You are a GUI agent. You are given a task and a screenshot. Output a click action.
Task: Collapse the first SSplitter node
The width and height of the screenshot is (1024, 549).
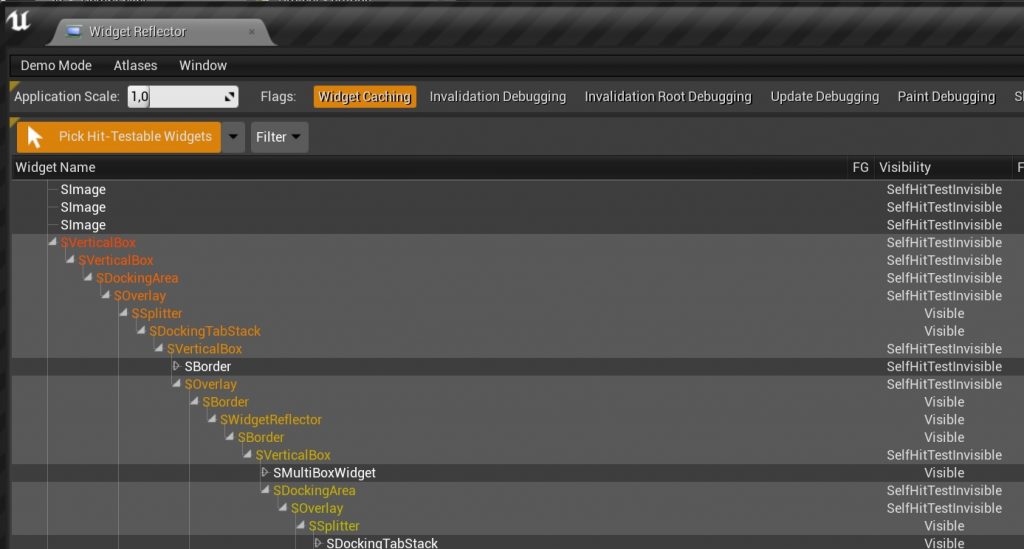[x=123, y=313]
